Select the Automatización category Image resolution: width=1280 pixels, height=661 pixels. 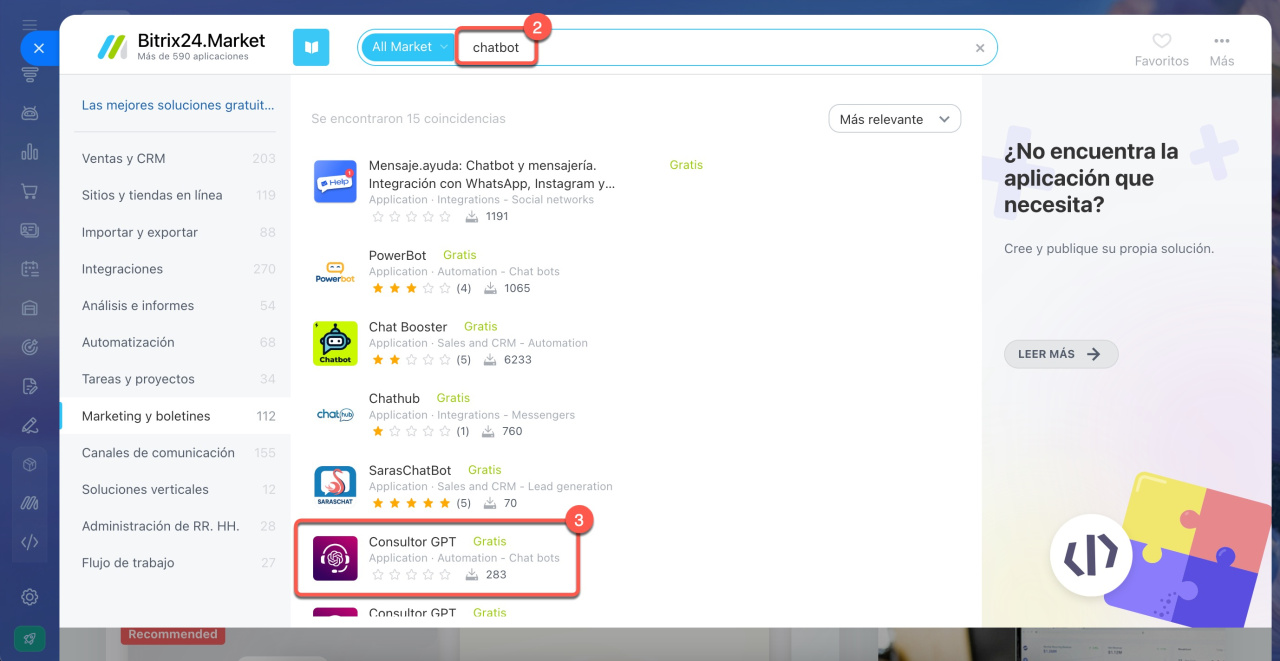(175, 342)
